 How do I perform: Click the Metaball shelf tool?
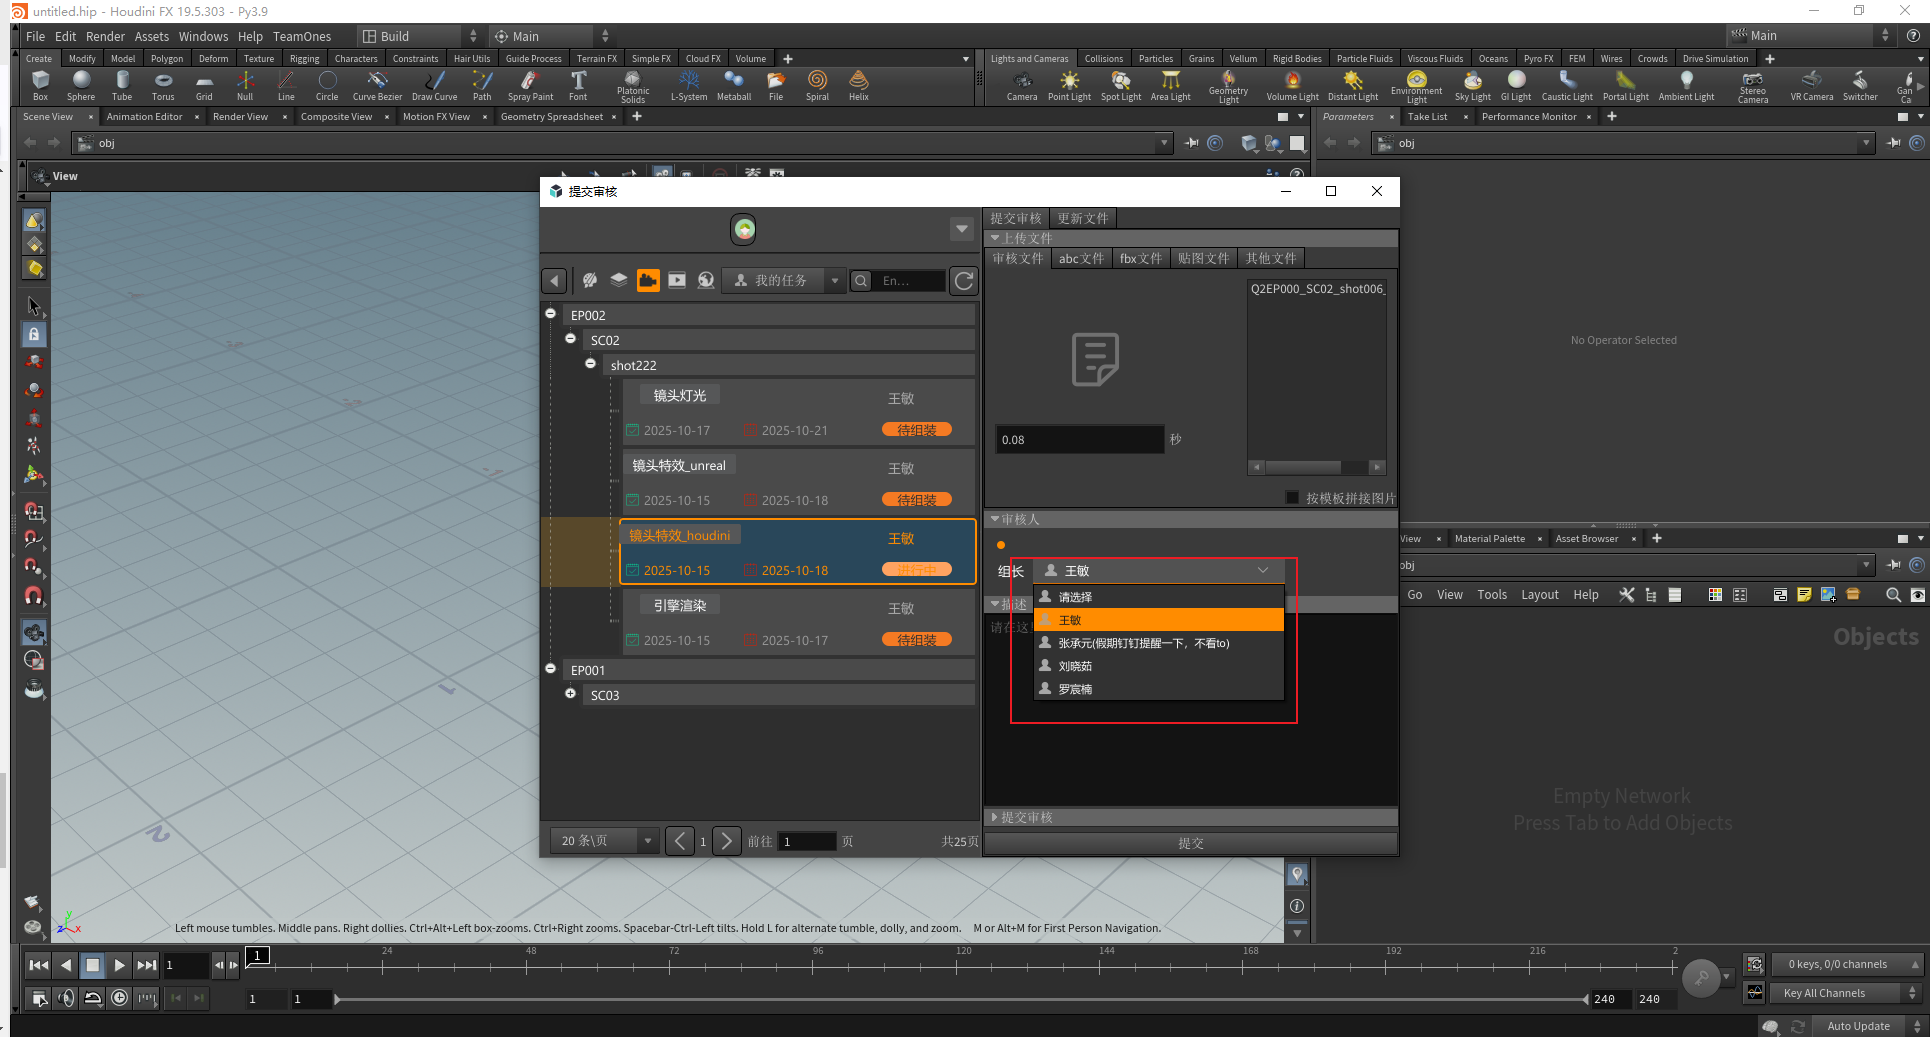click(x=733, y=84)
